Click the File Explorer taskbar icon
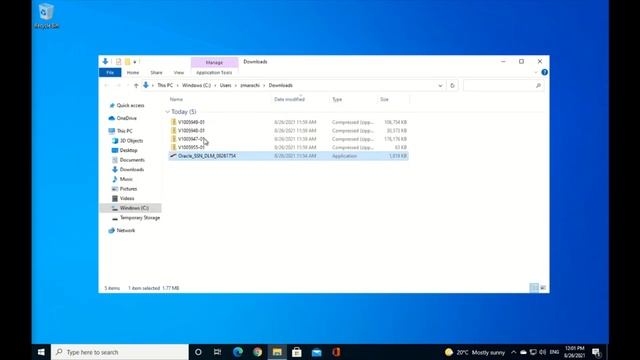Screen dimensions: 640x360 (x=277, y=352)
